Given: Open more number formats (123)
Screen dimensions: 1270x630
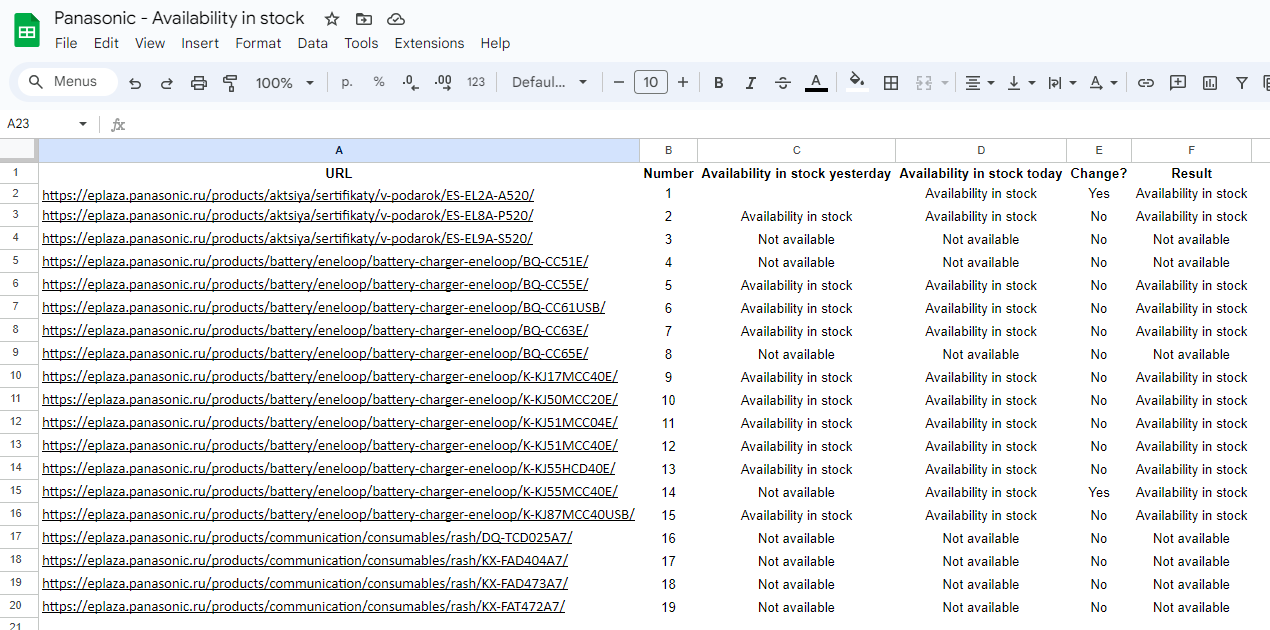Looking at the screenshot, I should (476, 82).
